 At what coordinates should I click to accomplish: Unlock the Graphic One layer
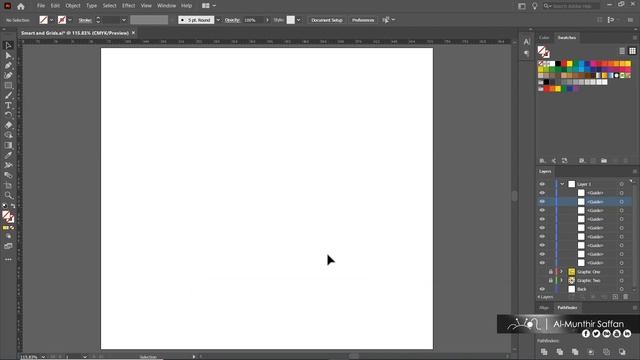pyautogui.click(x=550, y=272)
